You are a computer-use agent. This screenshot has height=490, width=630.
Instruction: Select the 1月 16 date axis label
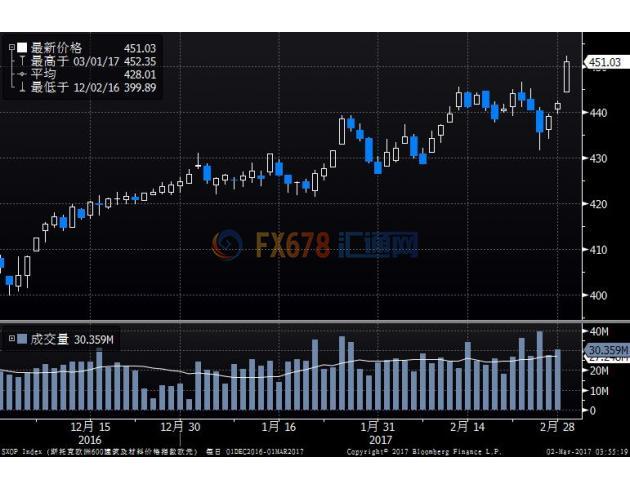click(x=278, y=426)
